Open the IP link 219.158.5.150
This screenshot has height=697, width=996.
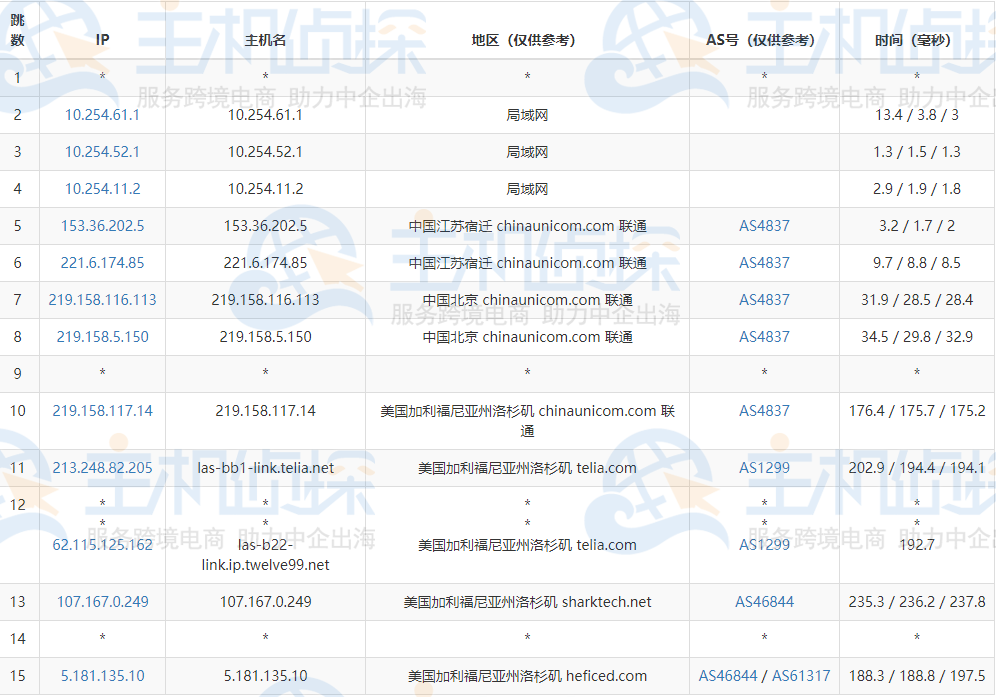pos(100,336)
